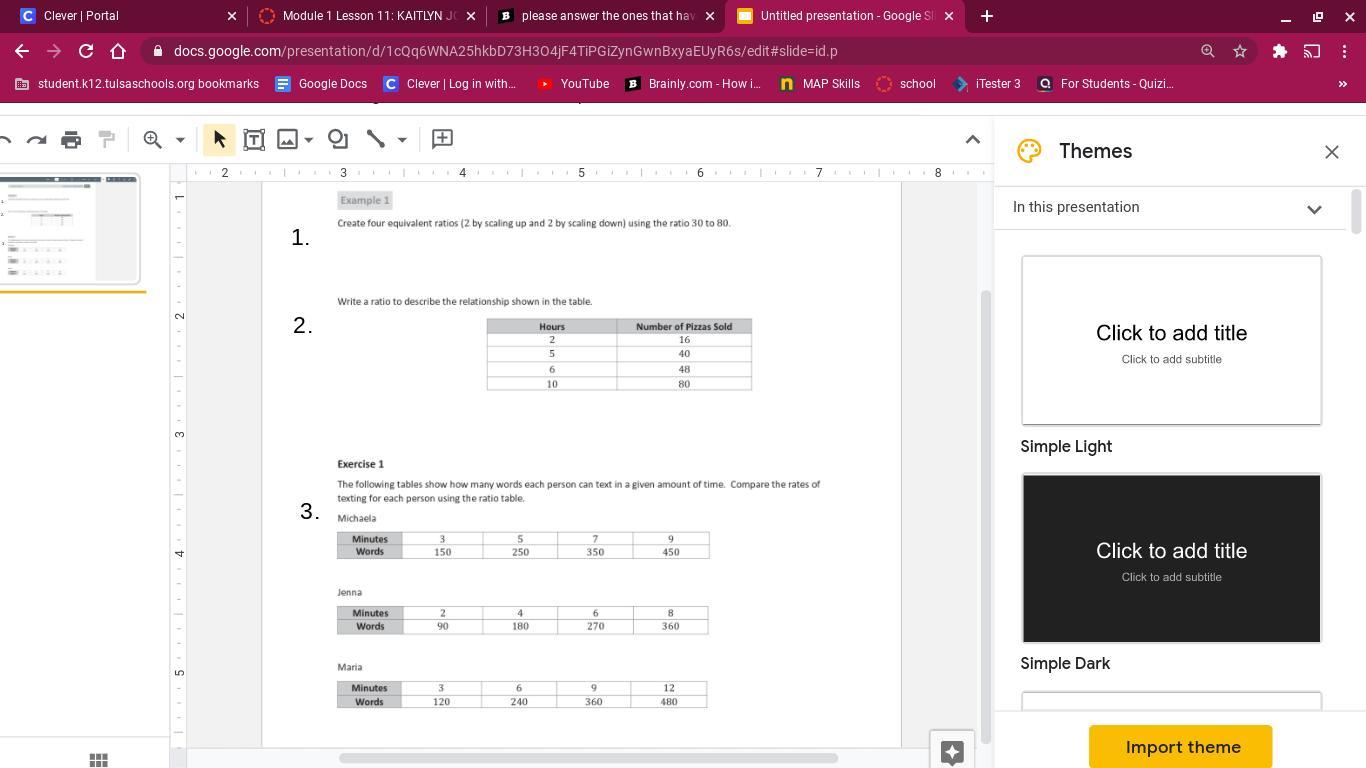Viewport: 1366px width, 768px height.
Task: Click the address bar URL
Action: 505,51
